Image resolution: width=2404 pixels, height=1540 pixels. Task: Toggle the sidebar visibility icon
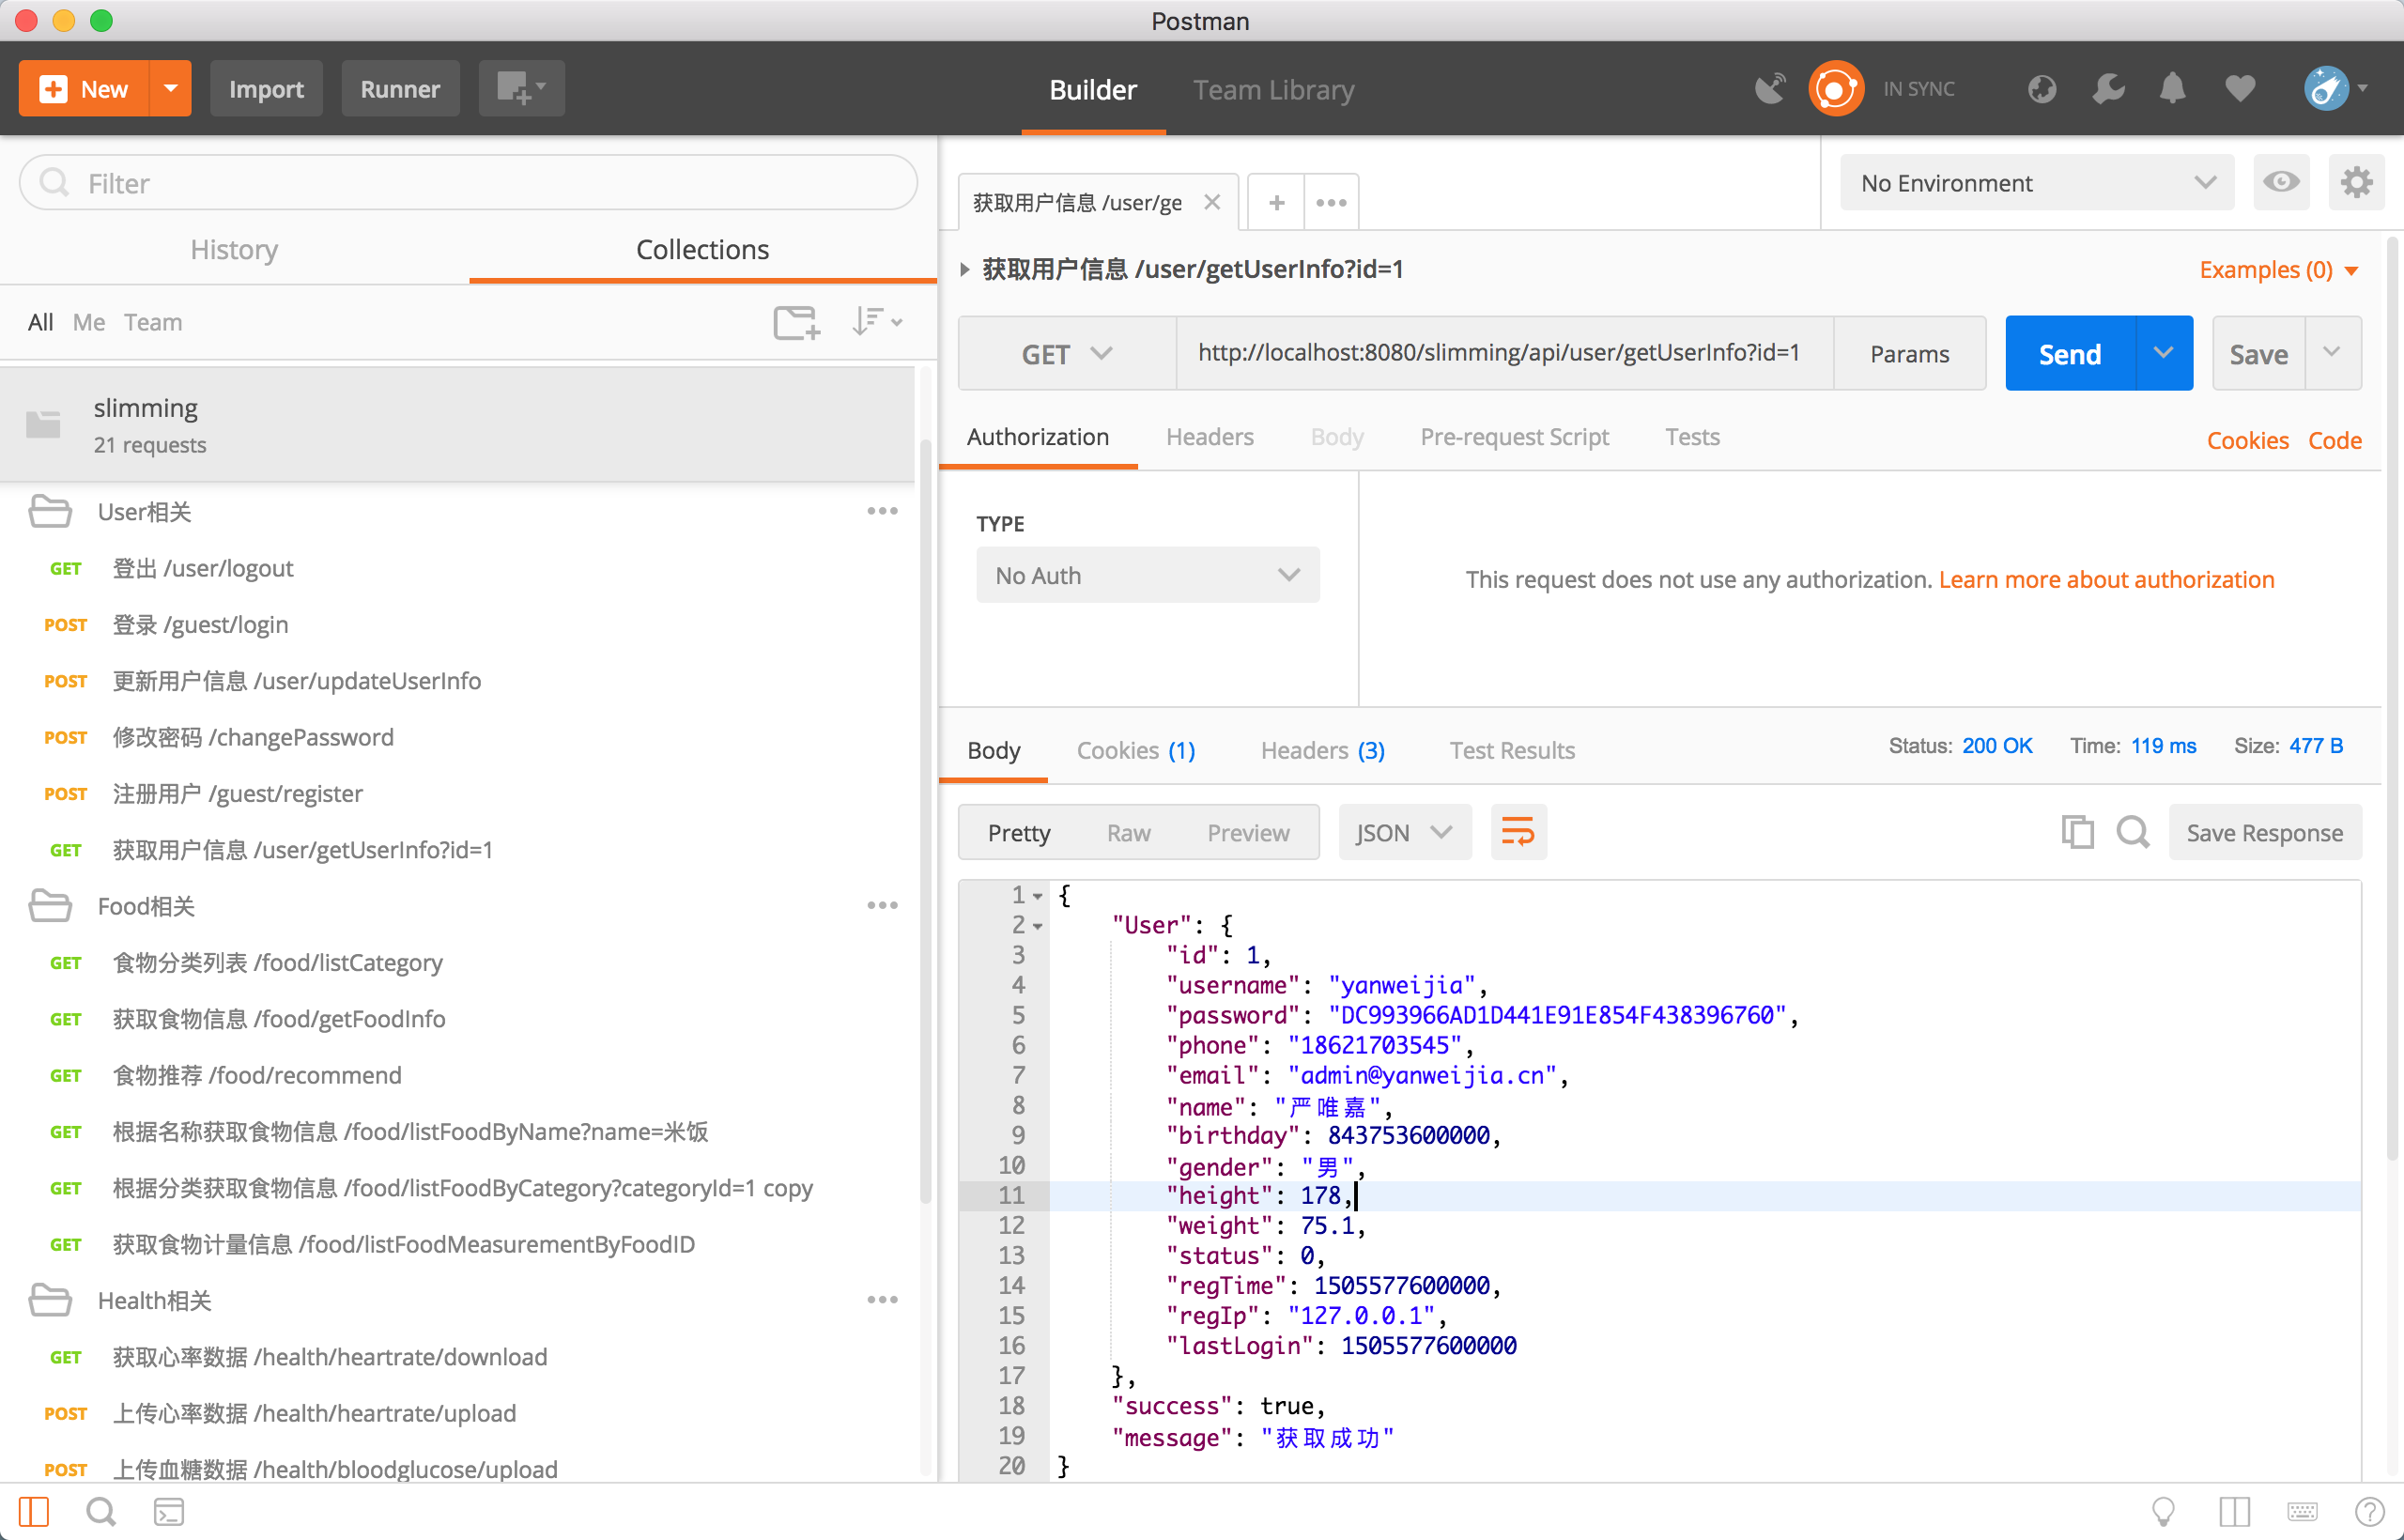33,1511
